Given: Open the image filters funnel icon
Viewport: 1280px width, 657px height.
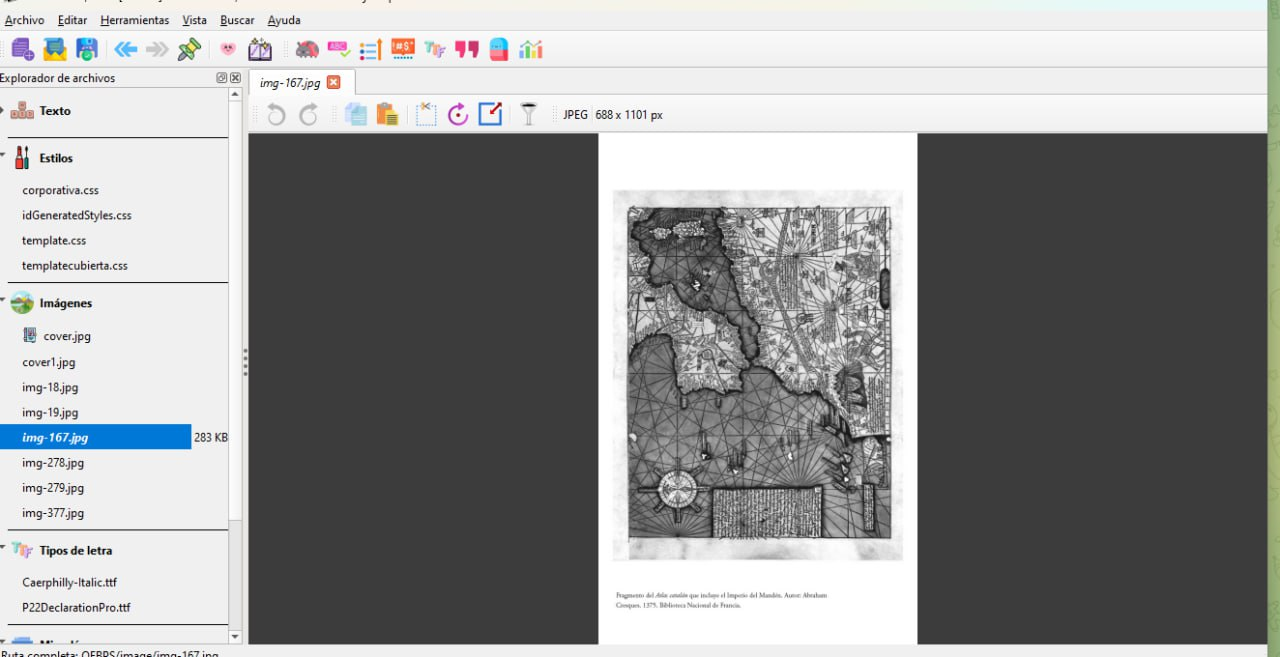Looking at the screenshot, I should point(529,115).
